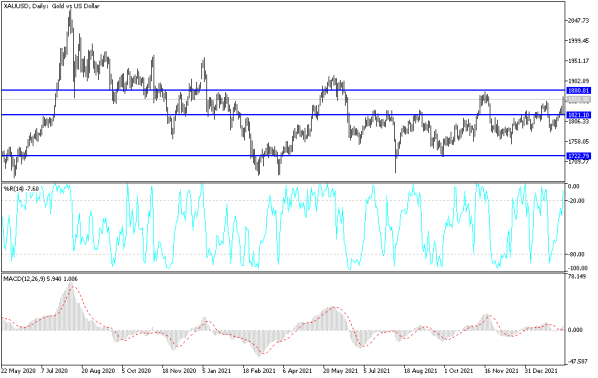Click the gray current price label on axis
The image size is (598, 378).
579,100
